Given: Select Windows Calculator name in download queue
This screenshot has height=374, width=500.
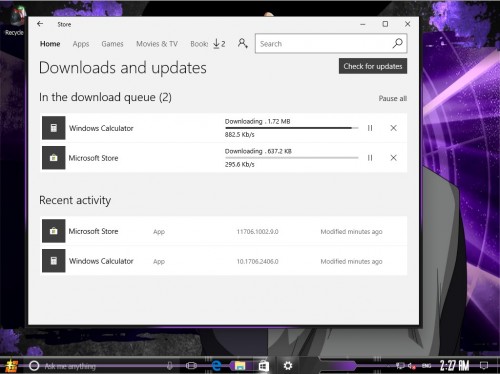Looking at the screenshot, I should pos(101,128).
